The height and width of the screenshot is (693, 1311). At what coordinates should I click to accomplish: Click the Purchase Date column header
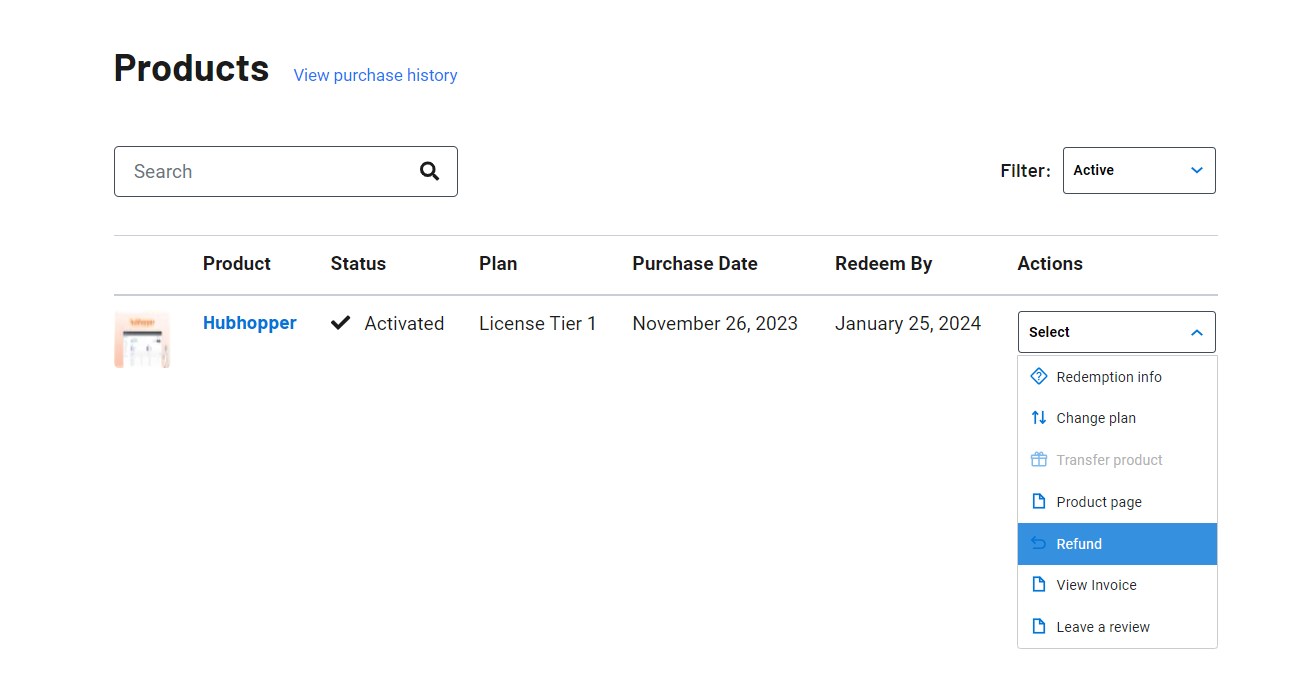tap(694, 263)
